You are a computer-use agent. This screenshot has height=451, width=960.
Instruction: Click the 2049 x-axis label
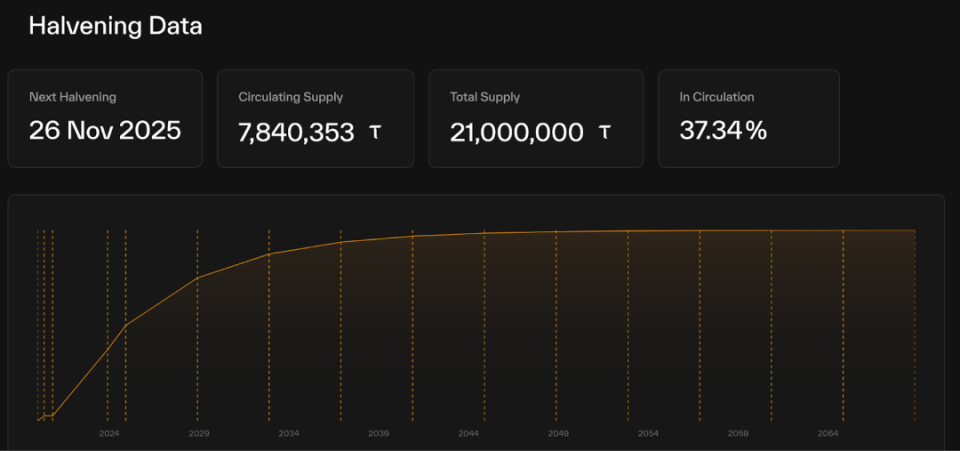tap(558, 433)
